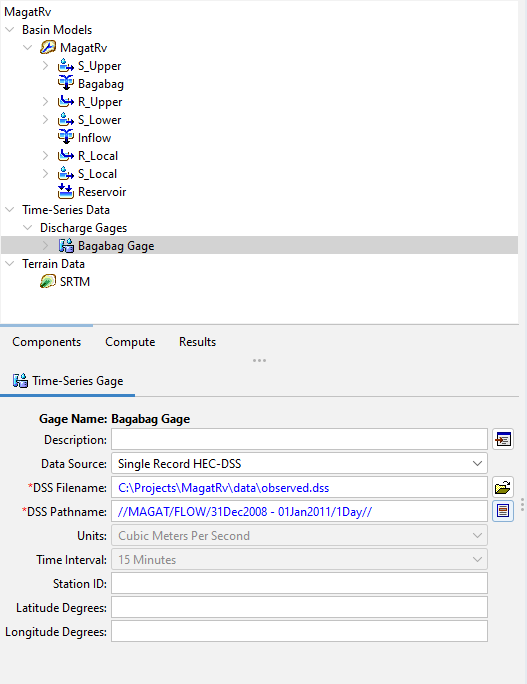Collapse the Time-Series Data node
The height and width of the screenshot is (684, 527).
10,209
